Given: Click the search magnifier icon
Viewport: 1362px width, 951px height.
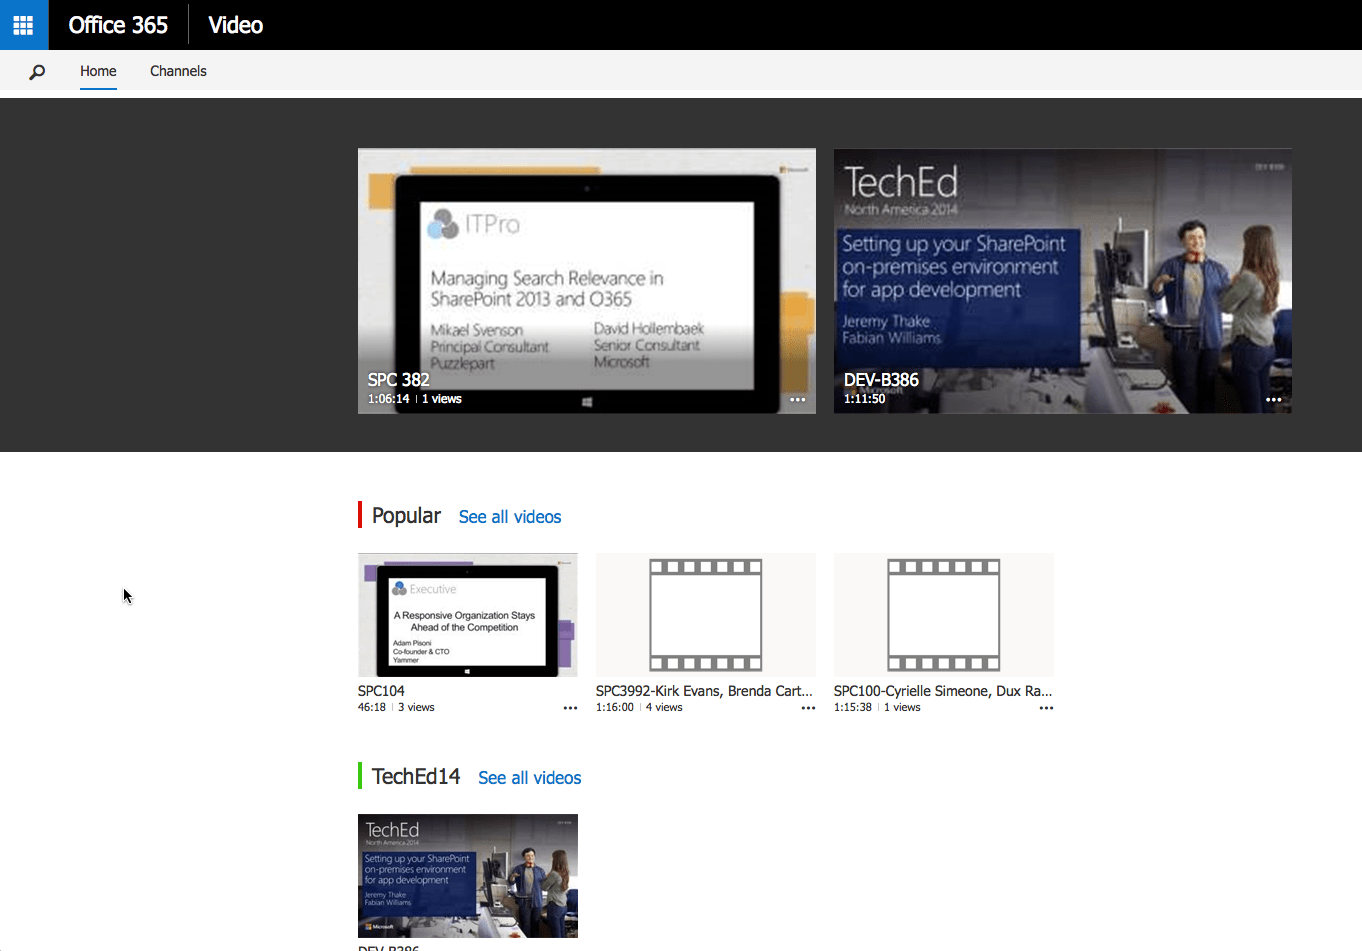Looking at the screenshot, I should click(x=37, y=71).
